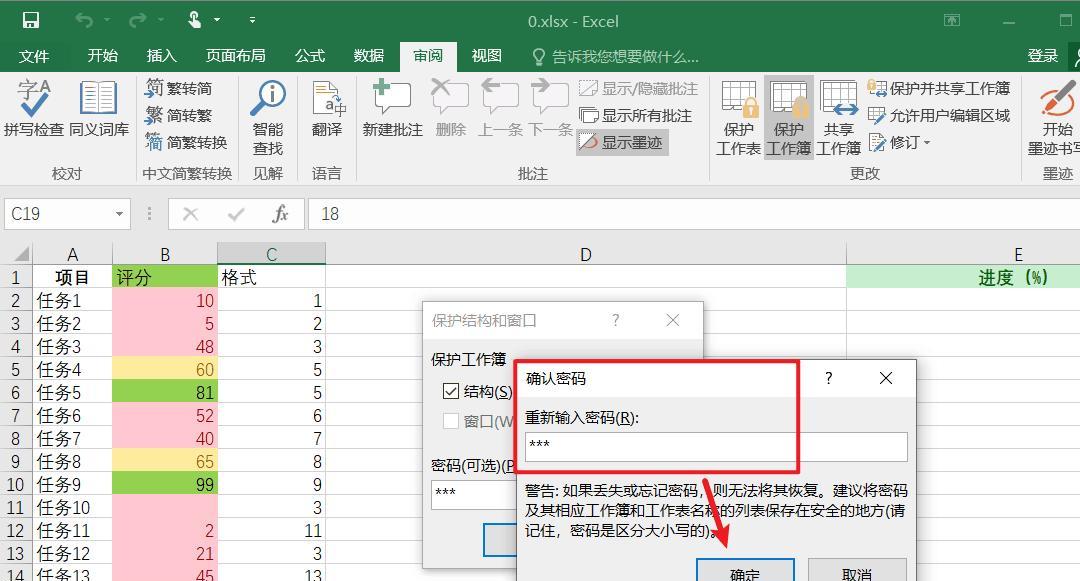
Task: Close the 保护结构和窗口 dialog
Action: pyautogui.click(x=673, y=320)
